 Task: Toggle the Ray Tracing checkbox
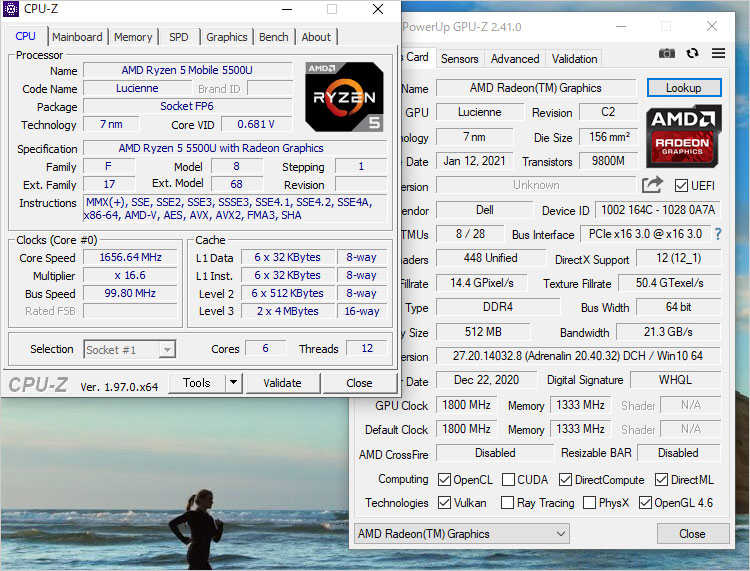click(507, 503)
